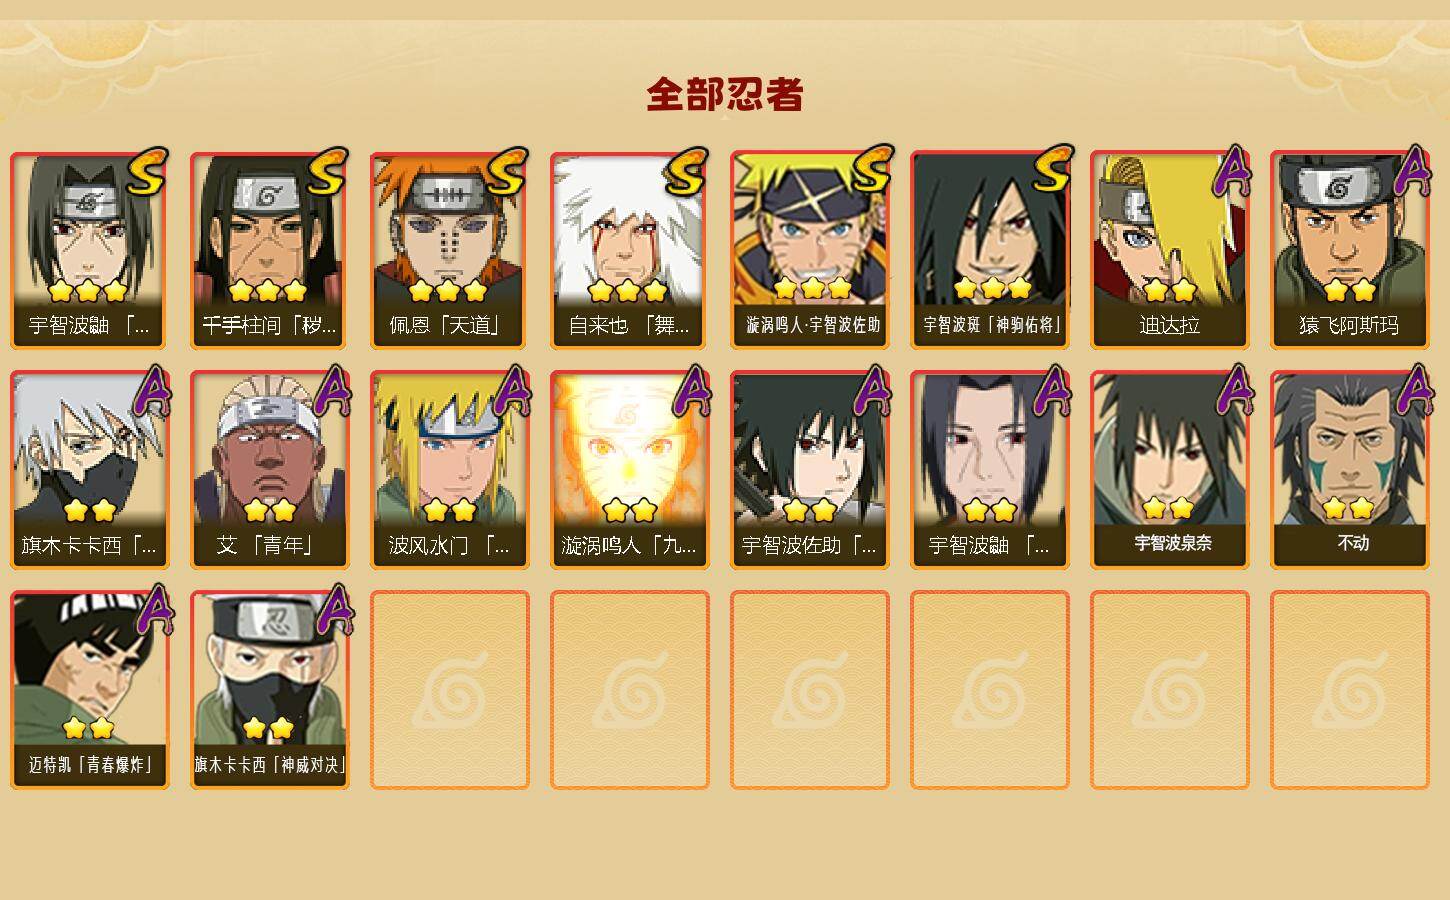Click the A rank badge on 旗木卡卡西 silver-hair card
The height and width of the screenshot is (900, 1450).
[152, 391]
